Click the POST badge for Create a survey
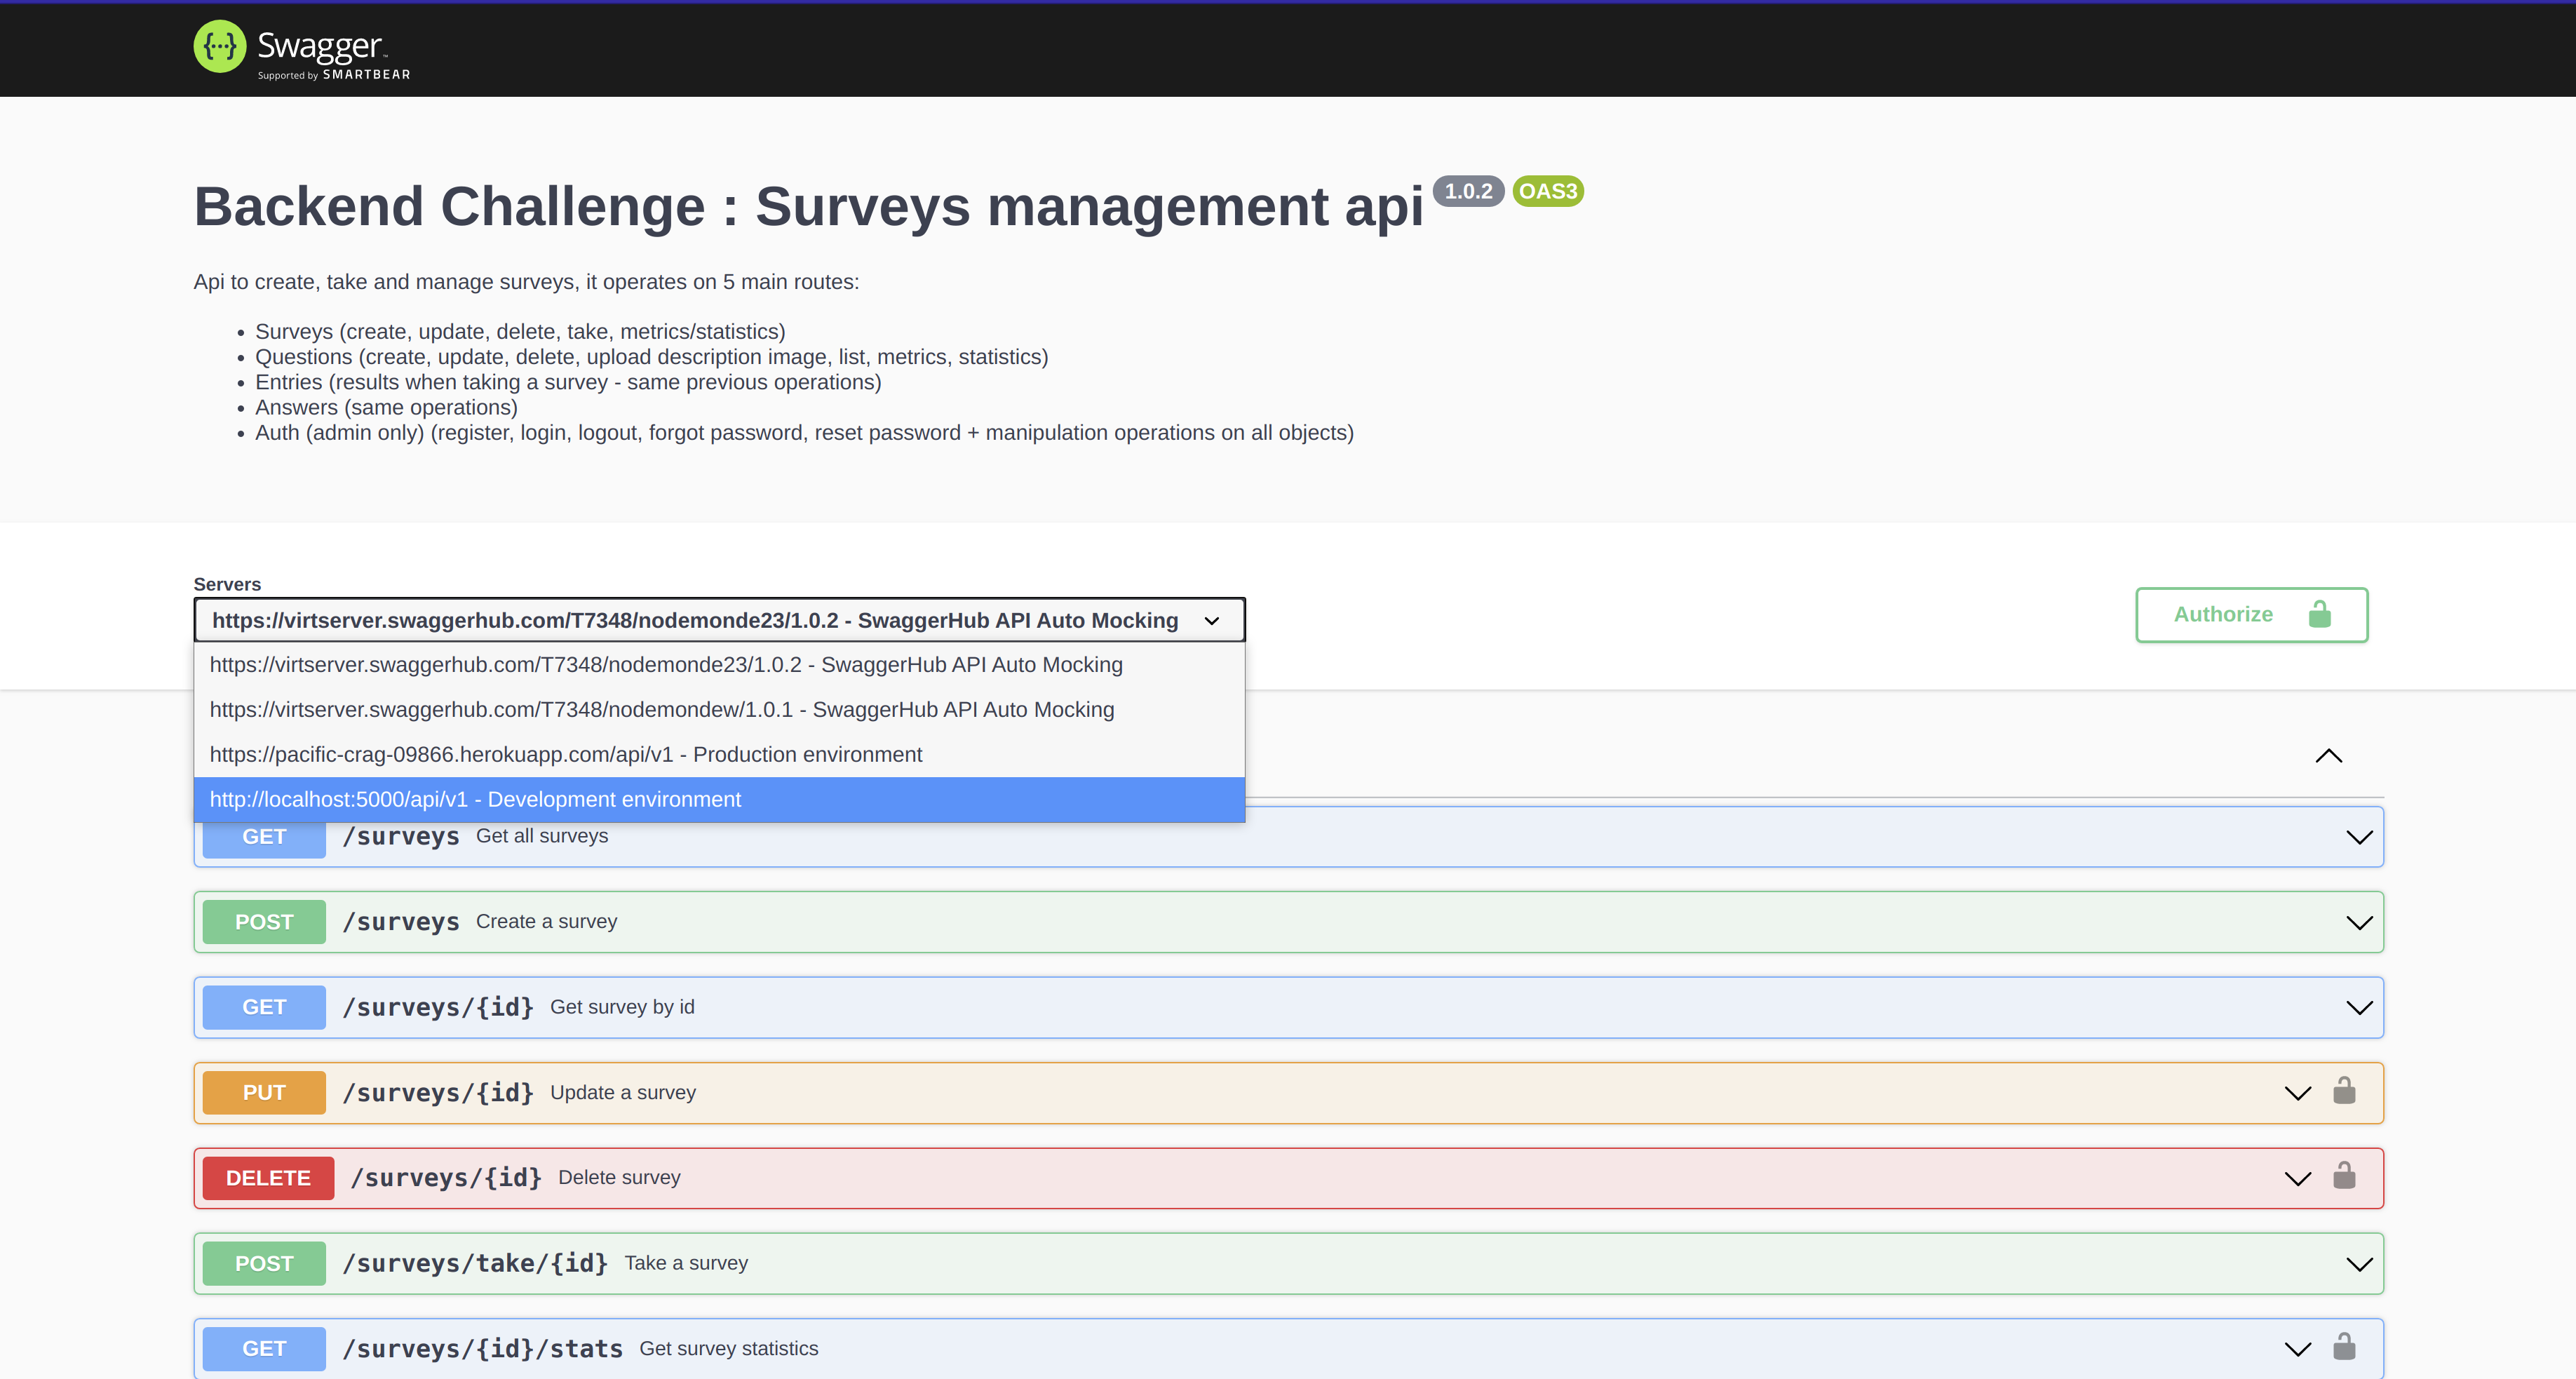The image size is (2576, 1379). (x=264, y=922)
